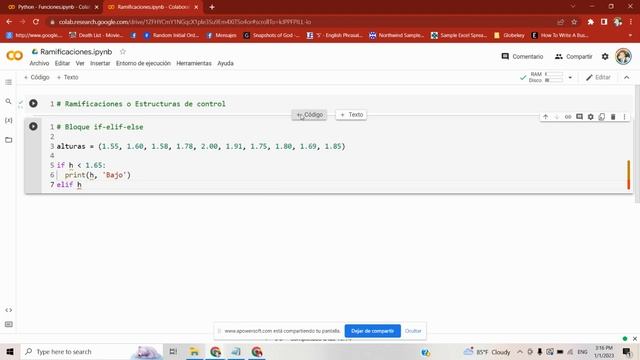640x360 pixels.
Task: Click the Colab CO logo
Action: coord(14,56)
